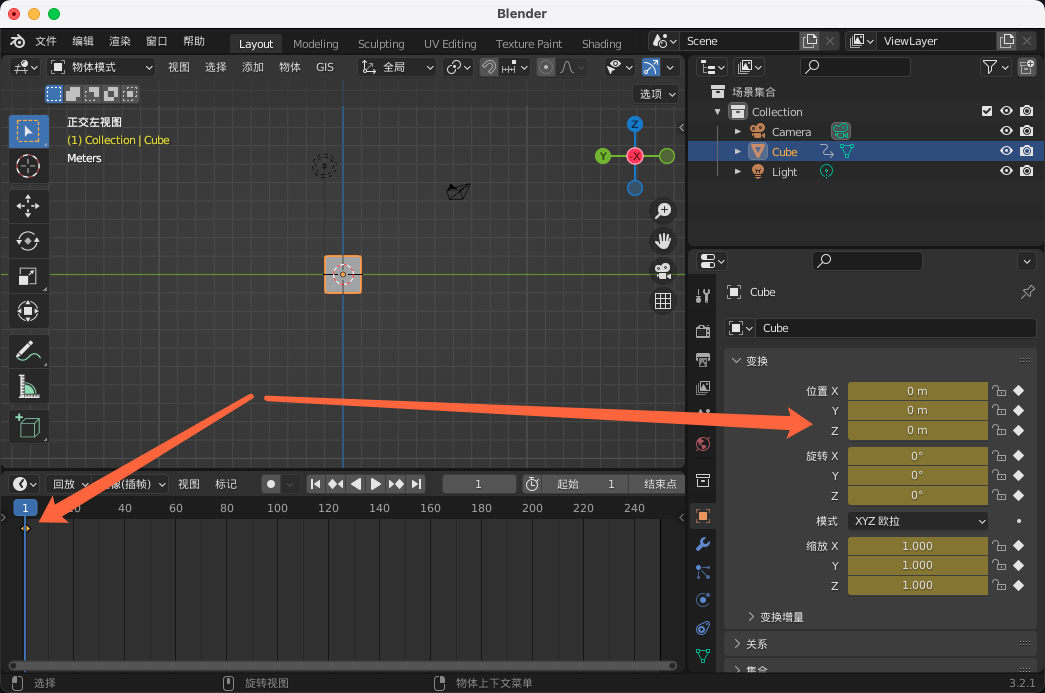The width and height of the screenshot is (1045, 693).
Task: Toggle auto keying record button
Action: 271,484
